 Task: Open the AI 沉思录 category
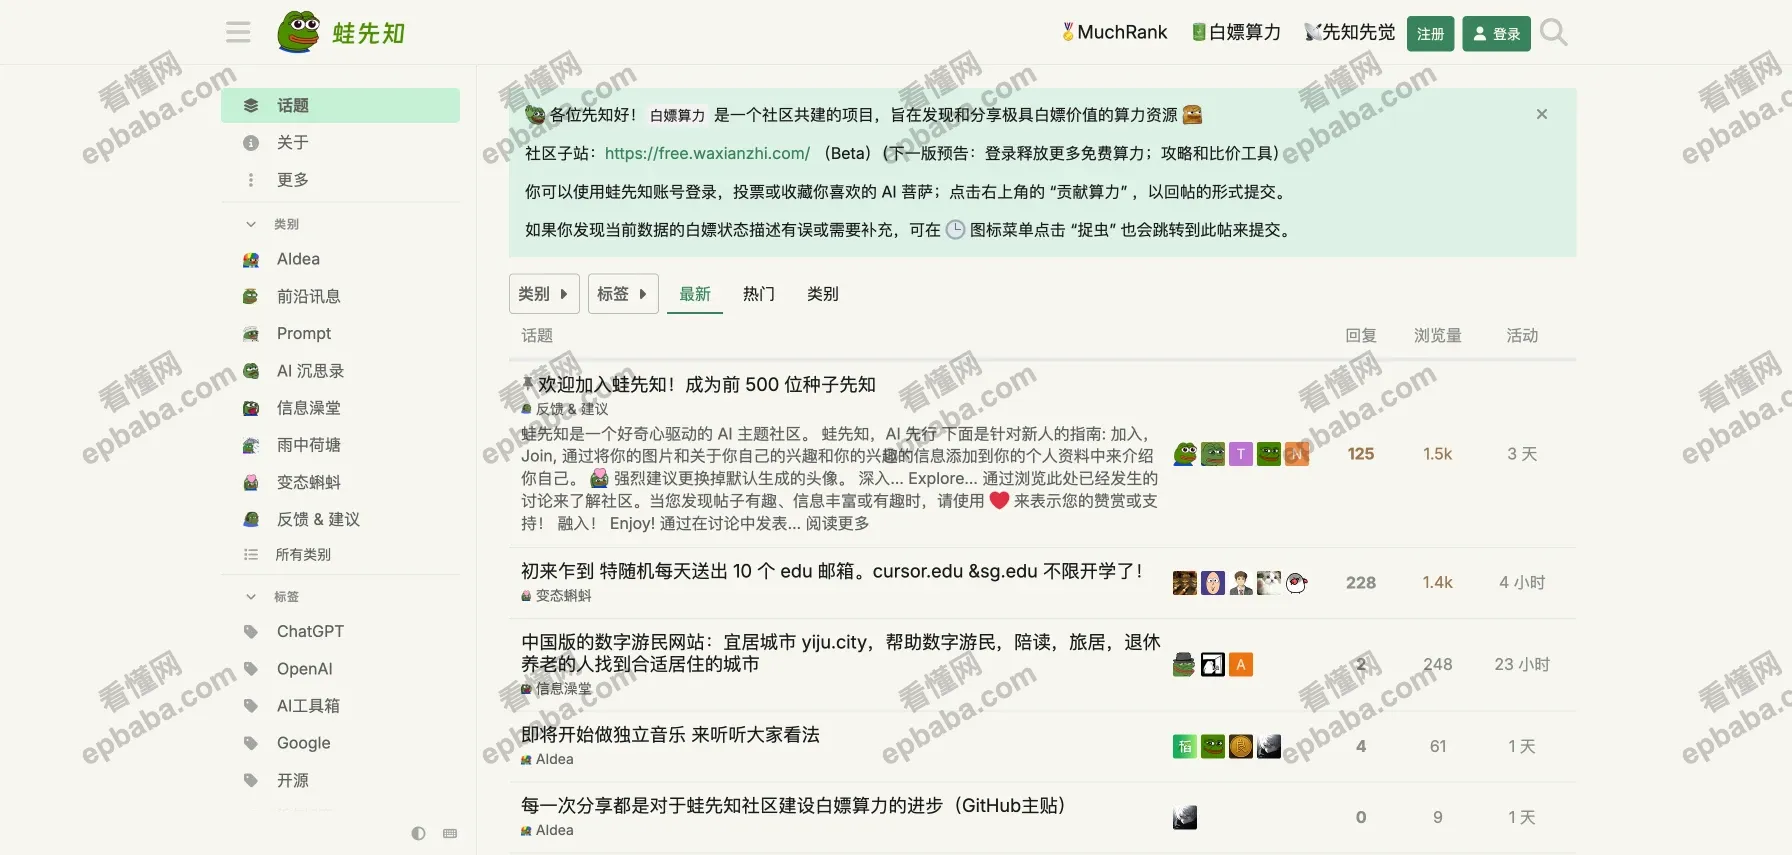coord(340,370)
